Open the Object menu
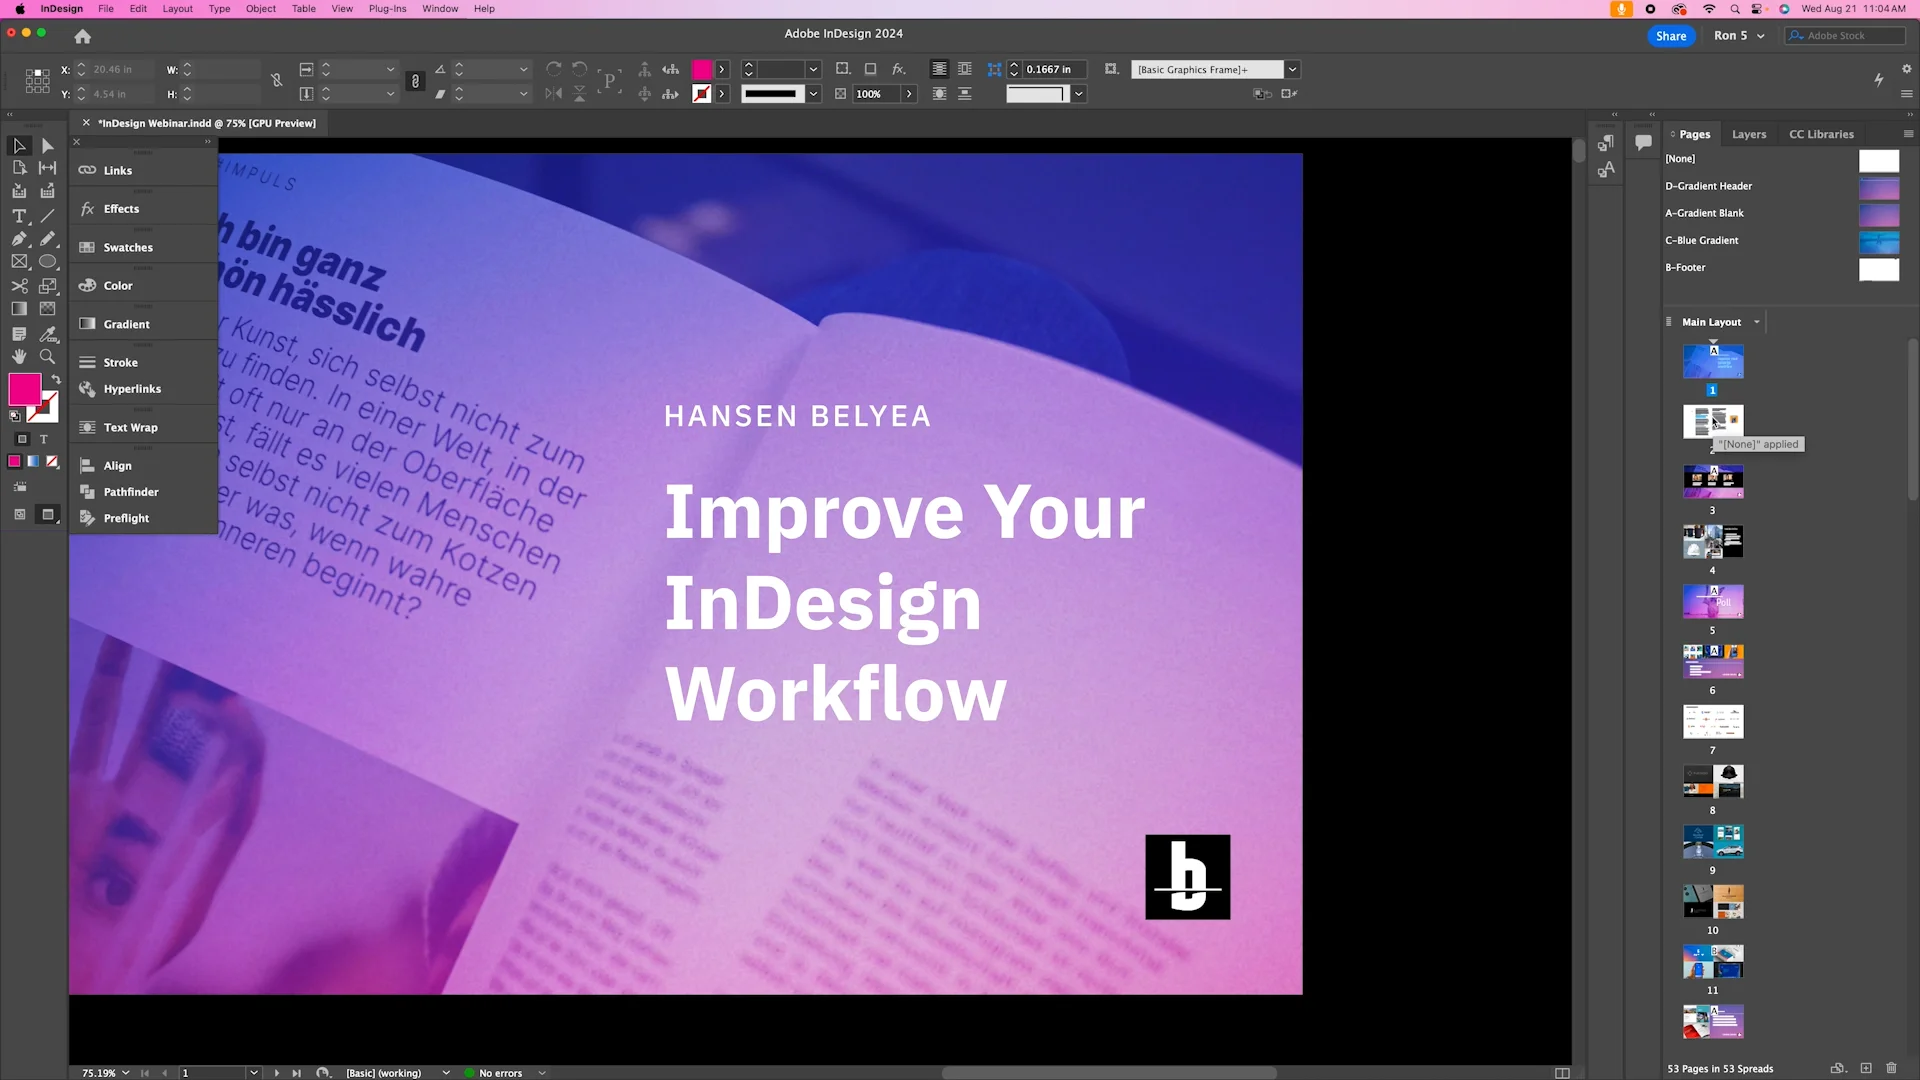1920x1080 pixels. [x=260, y=8]
